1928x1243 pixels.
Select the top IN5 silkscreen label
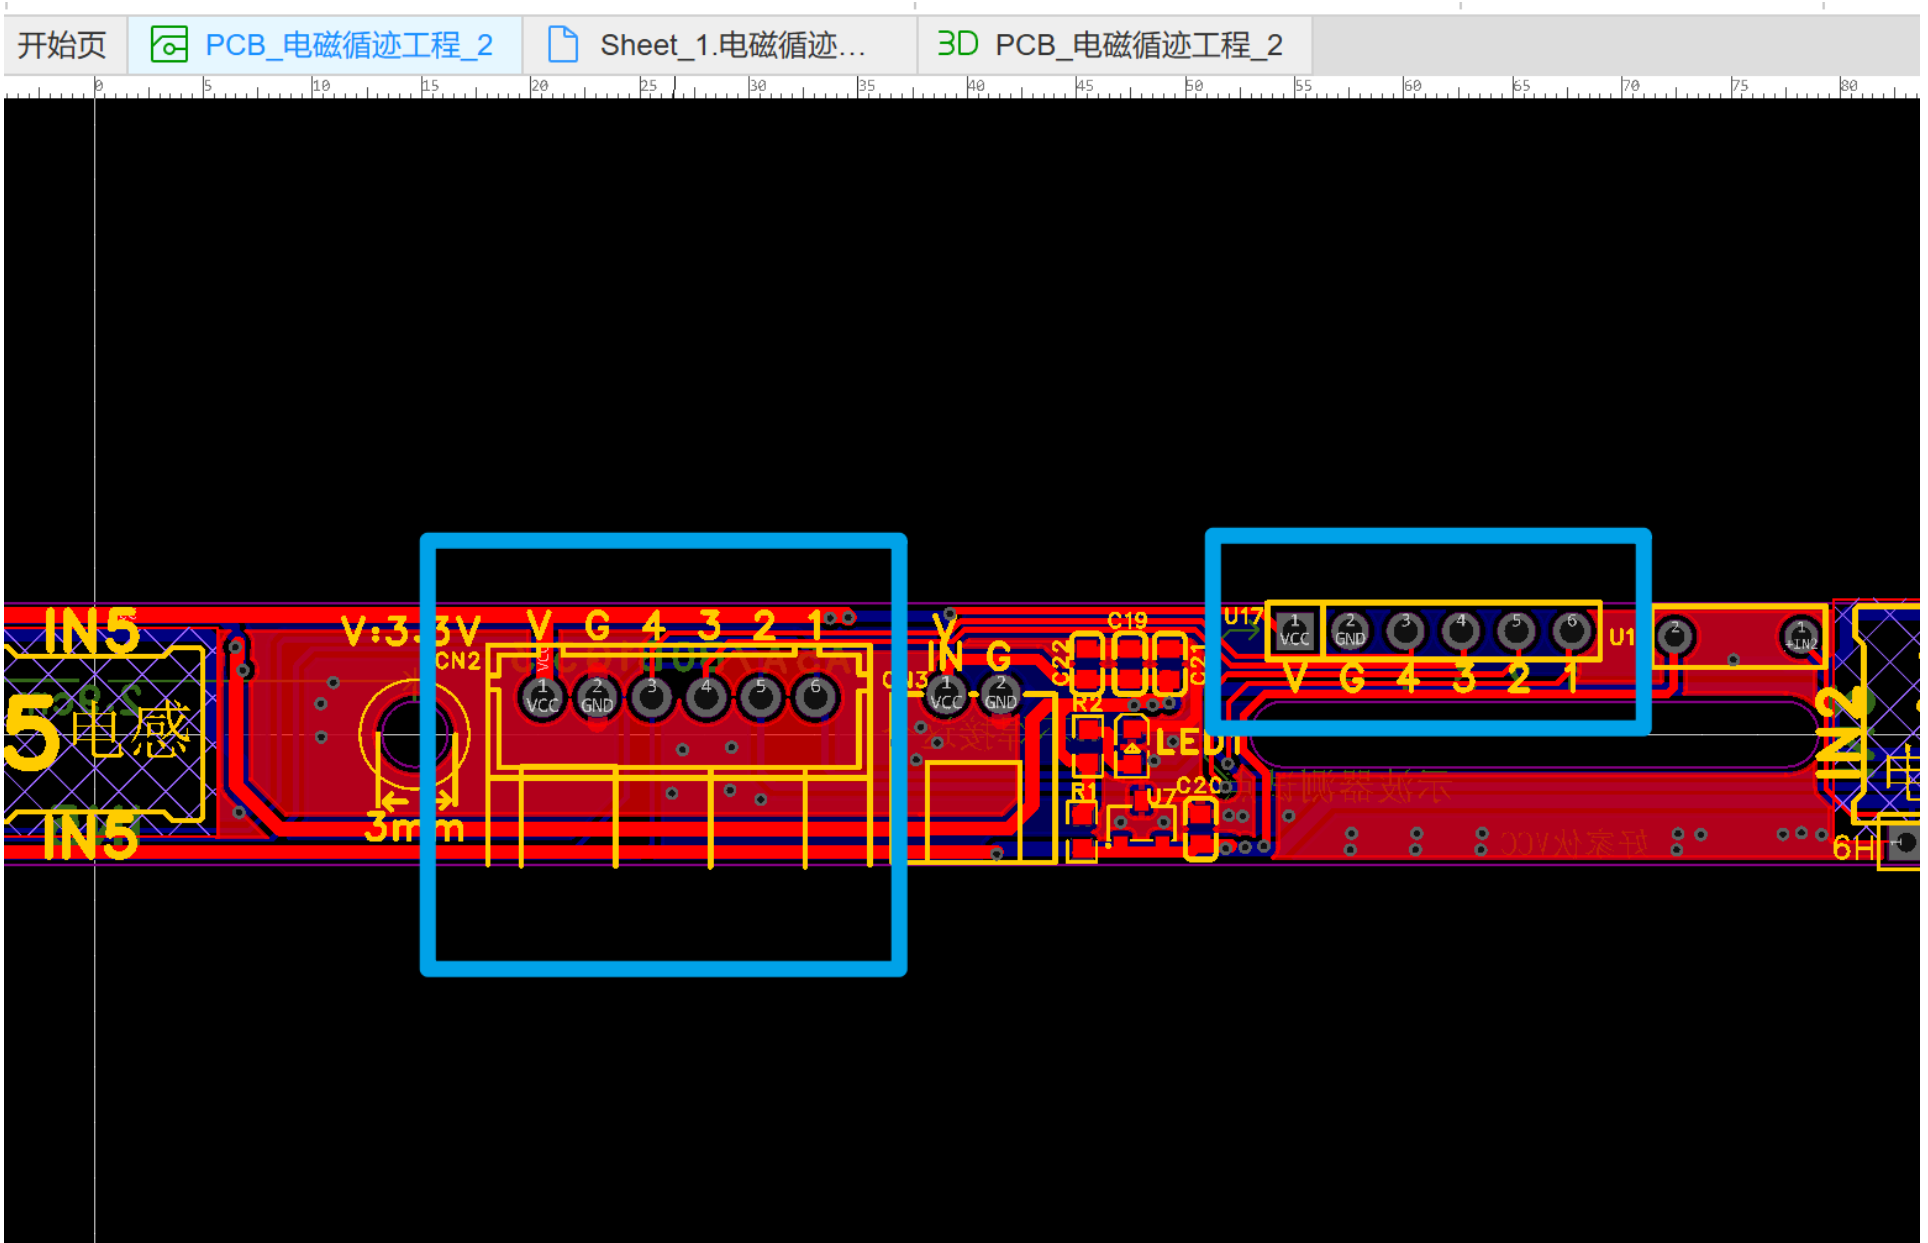coord(91,630)
